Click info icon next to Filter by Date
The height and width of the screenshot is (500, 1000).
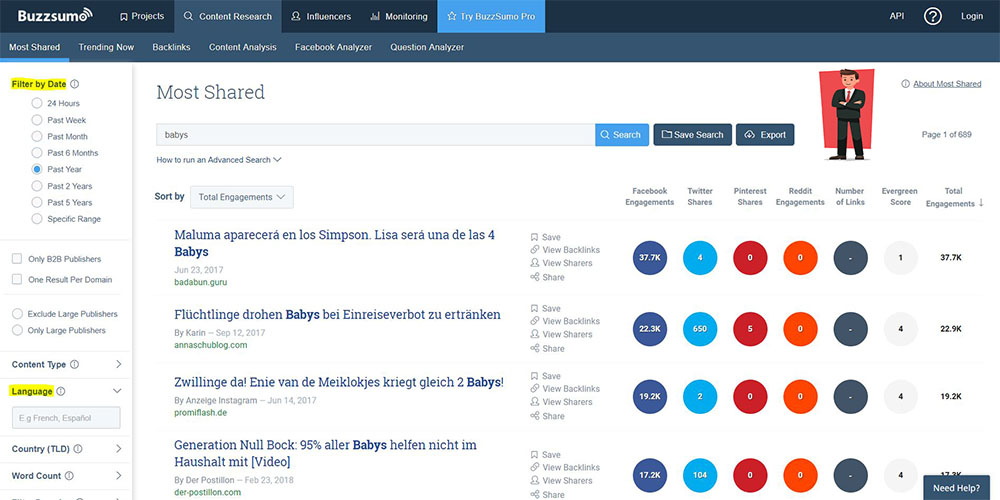point(75,84)
